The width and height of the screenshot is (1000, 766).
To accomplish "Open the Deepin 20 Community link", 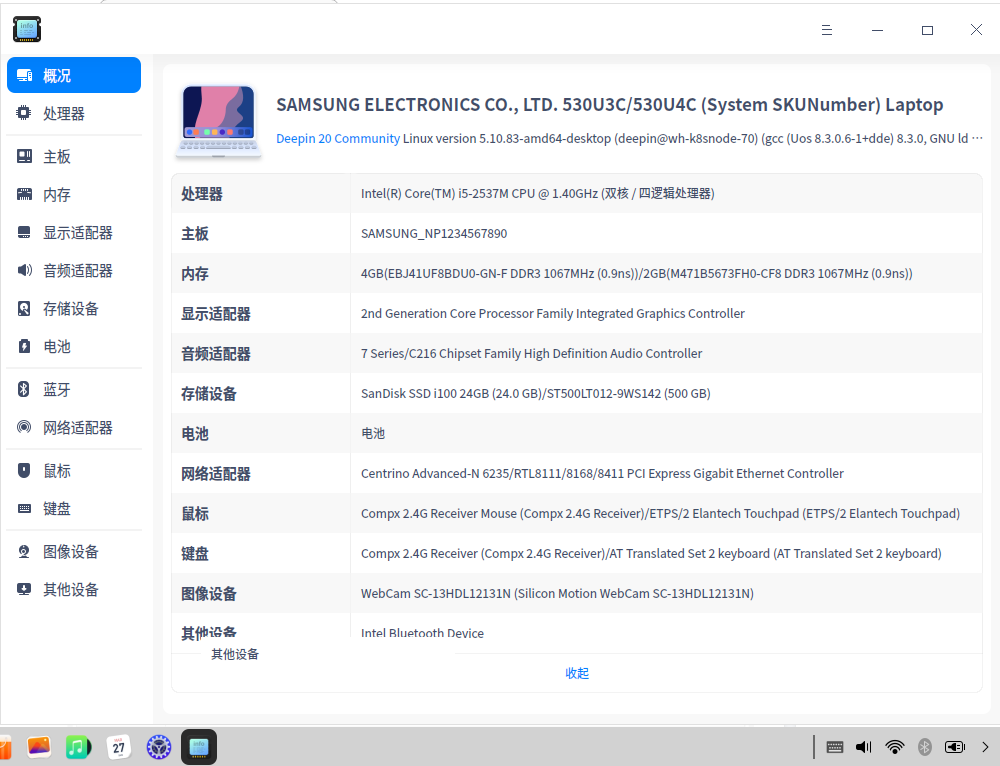I will (337, 138).
